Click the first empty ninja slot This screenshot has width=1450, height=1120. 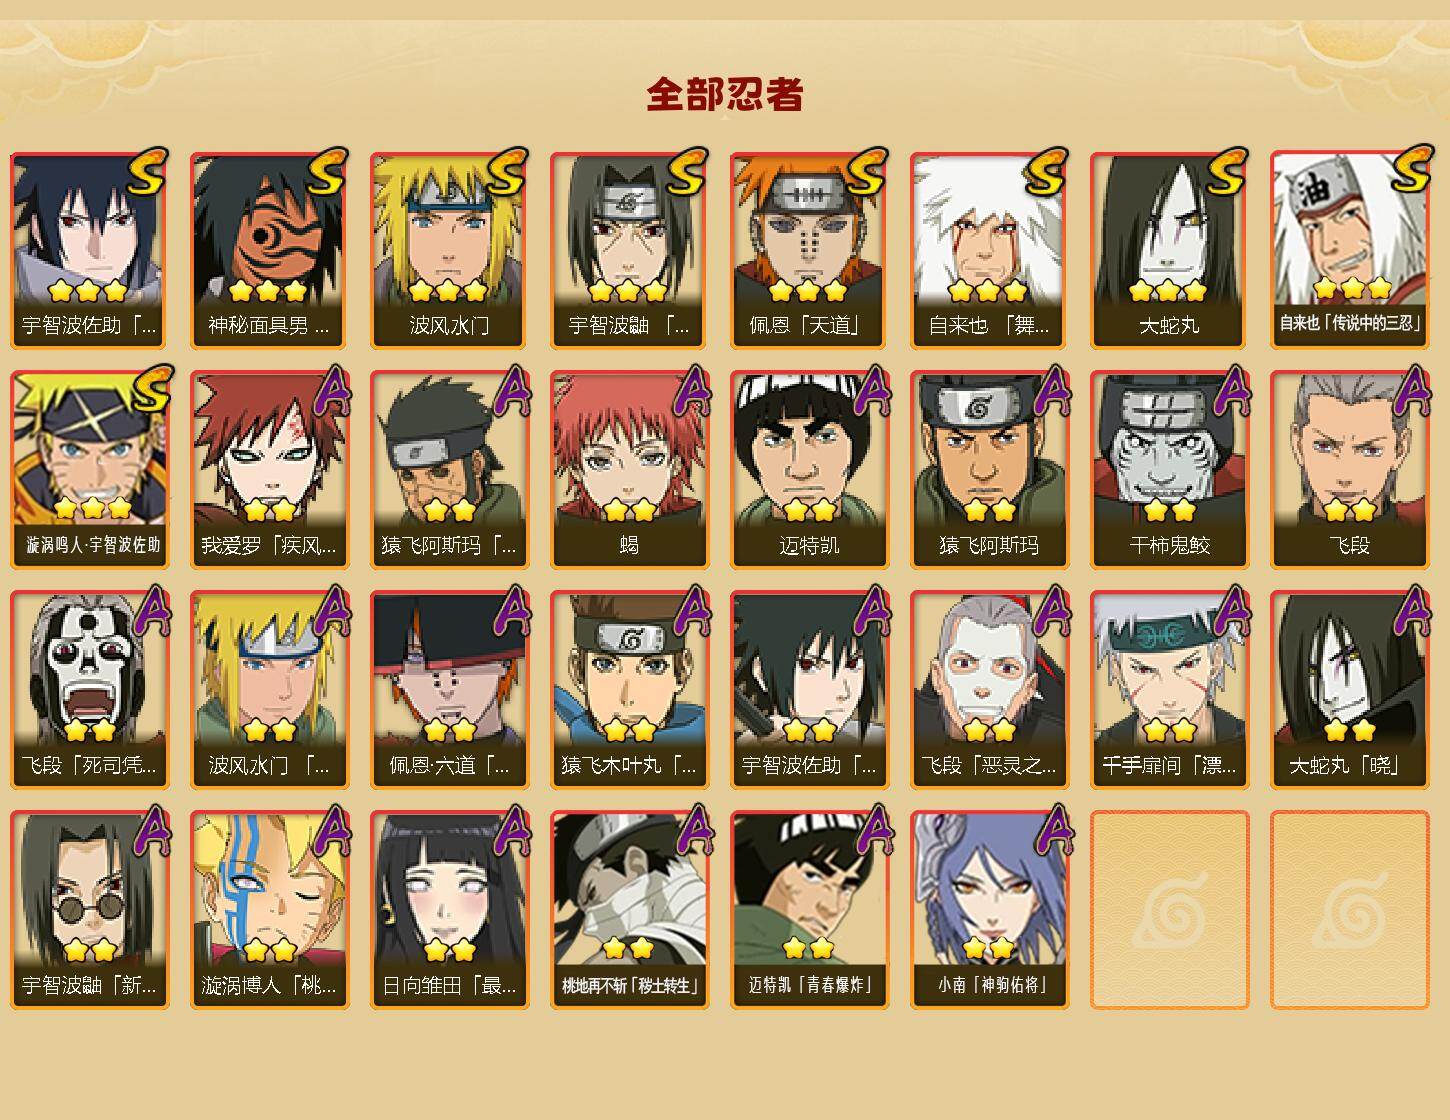click(x=1169, y=910)
